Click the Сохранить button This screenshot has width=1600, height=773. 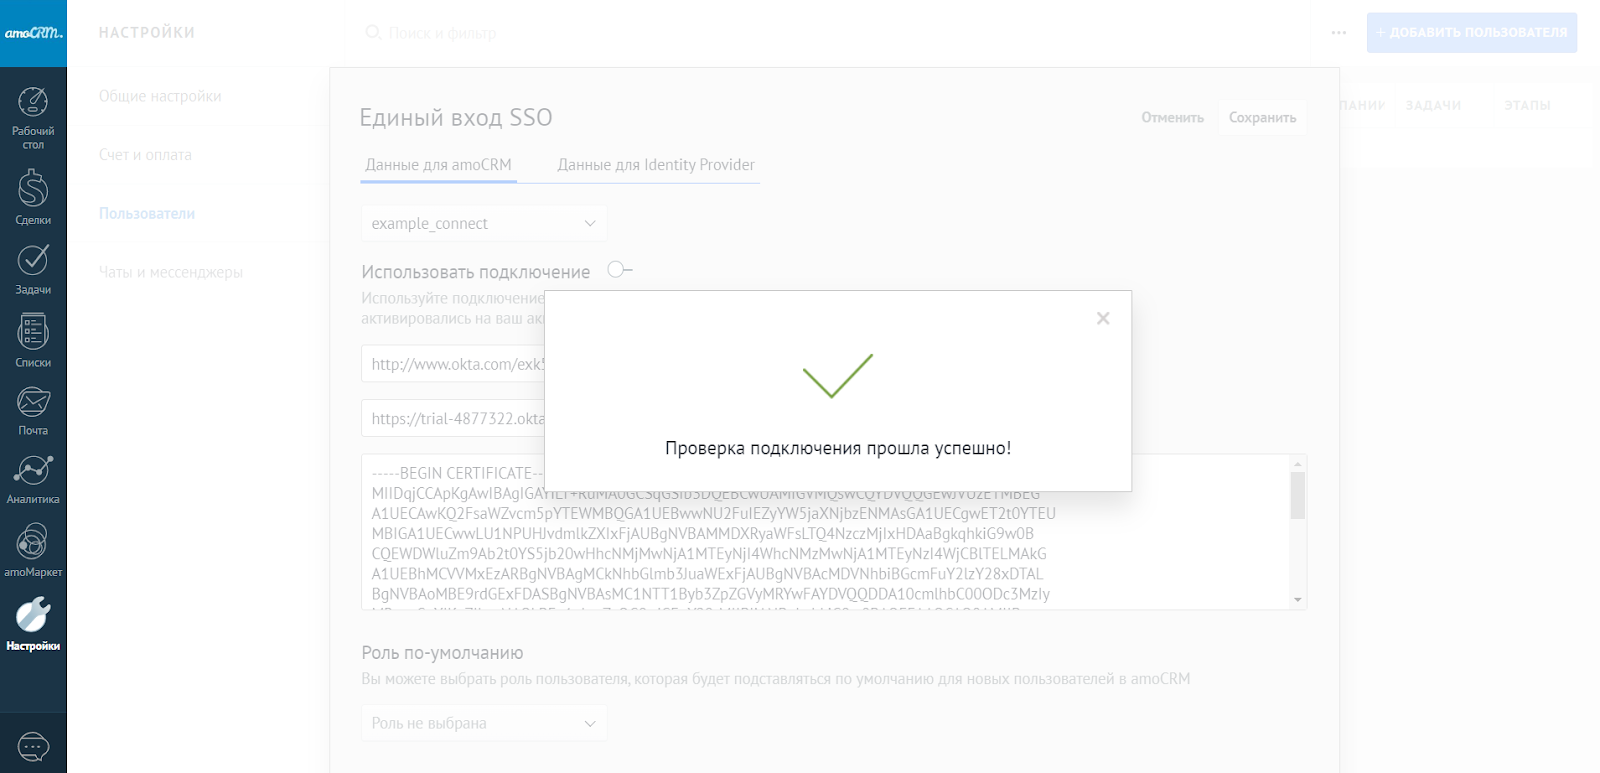[1262, 118]
